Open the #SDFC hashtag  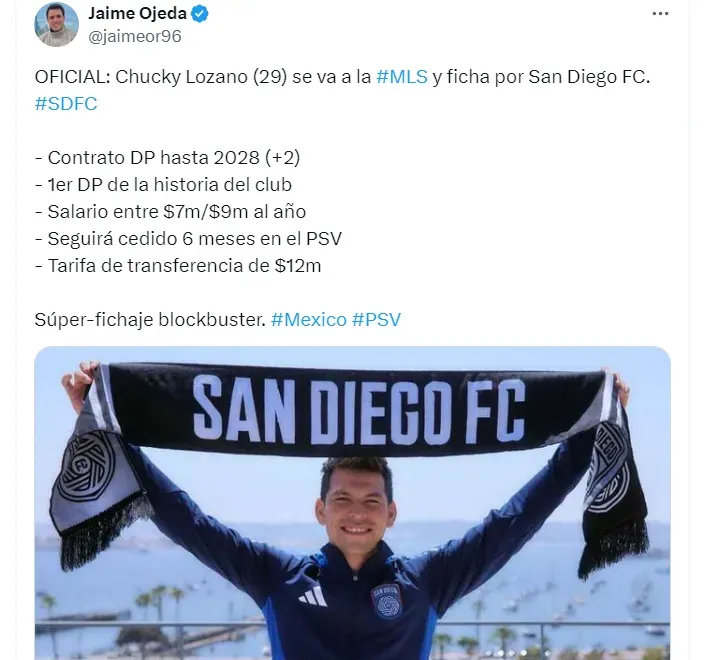click(66, 104)
